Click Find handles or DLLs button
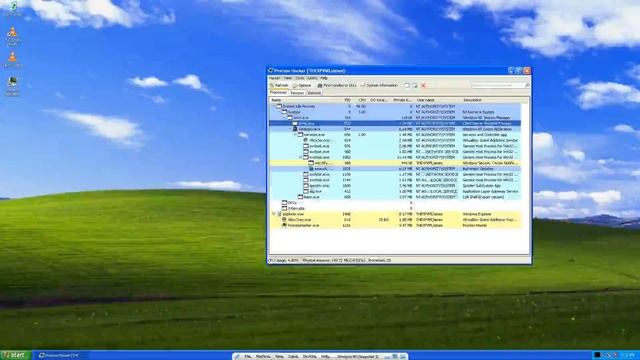The width and height of the screenshot is (640, 360). pos(337,85)
